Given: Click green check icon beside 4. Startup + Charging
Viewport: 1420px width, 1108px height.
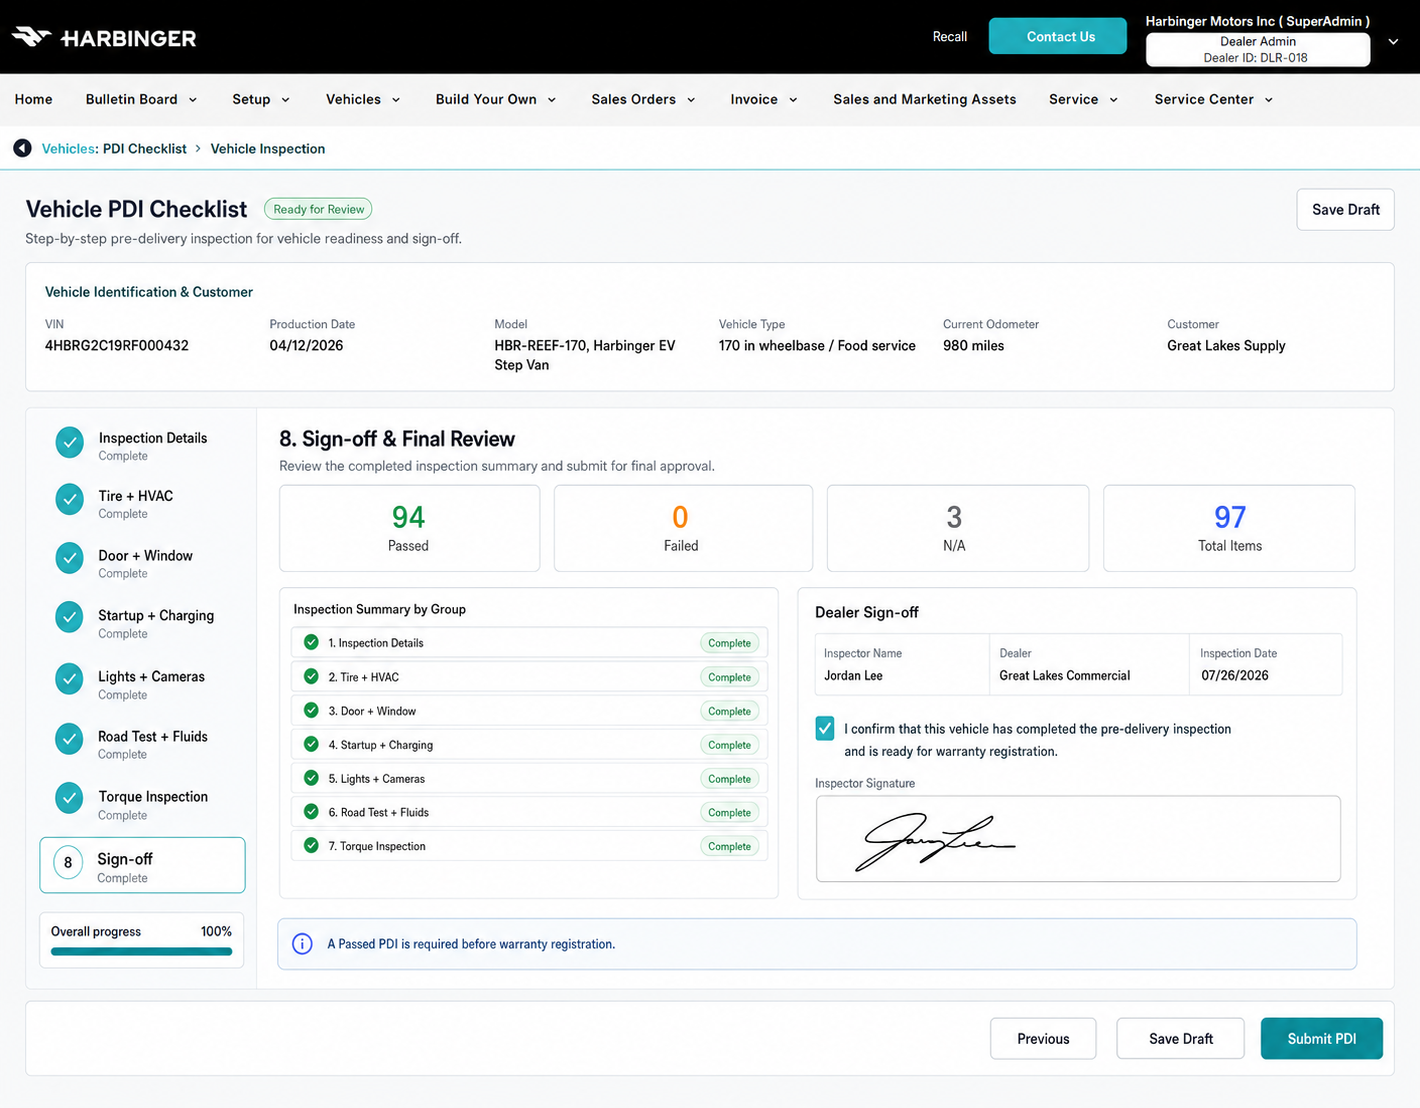Looking at the screenshot, I should (311, 744).
